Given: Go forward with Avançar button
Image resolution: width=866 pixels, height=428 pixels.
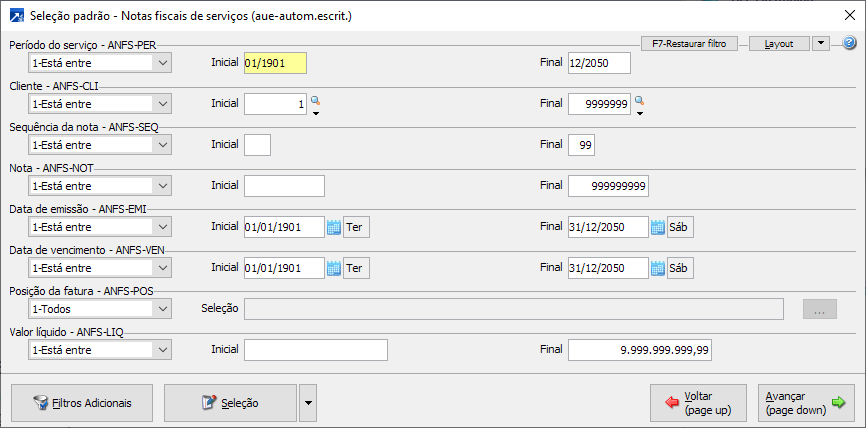Looking at the screenshot, I should click(800, 403).
